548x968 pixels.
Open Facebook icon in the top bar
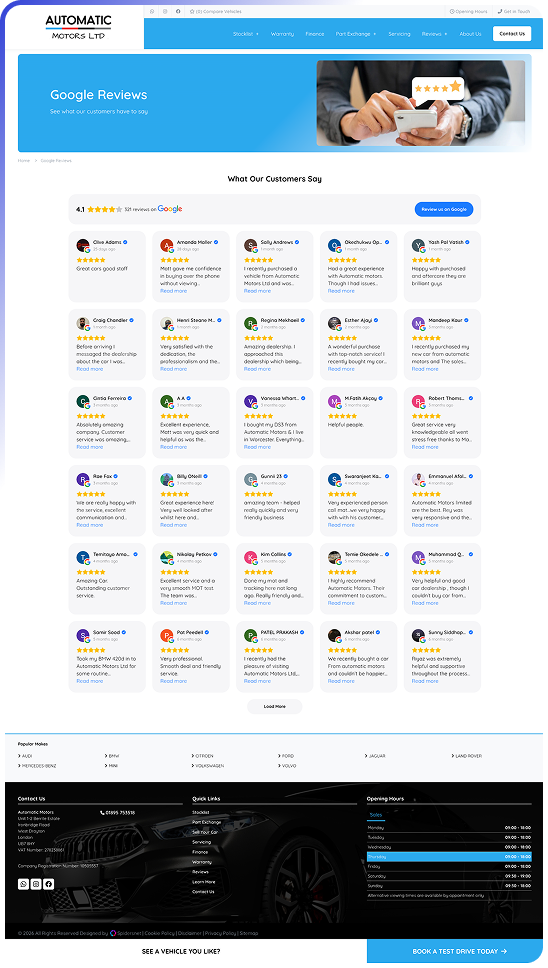pyautogui.click(x=178, y=11)
